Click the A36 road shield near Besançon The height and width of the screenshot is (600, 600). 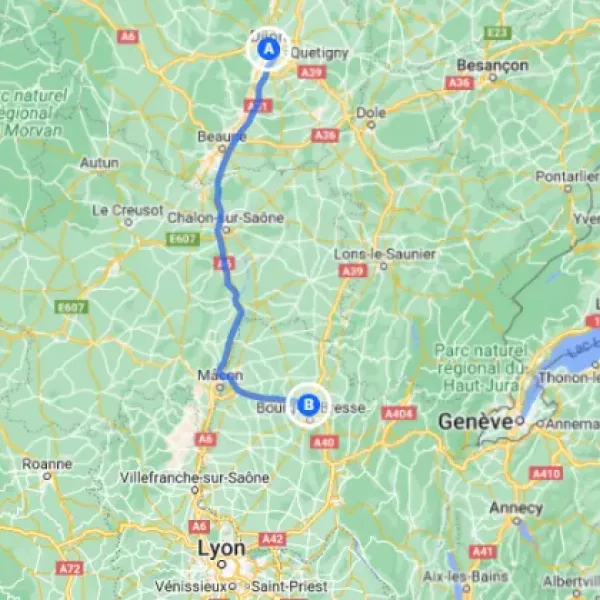(459, 83)
